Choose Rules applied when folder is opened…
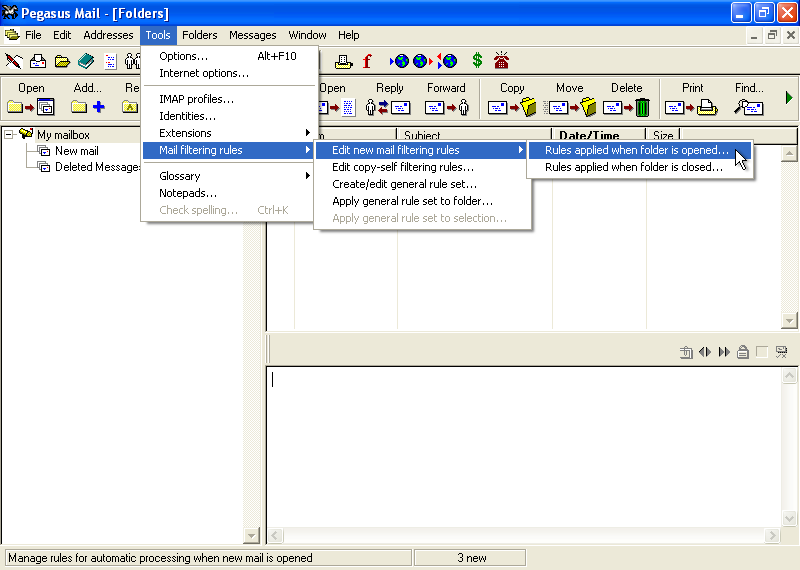Viewport: 800px width, 570px height. (x=640, y=150)
